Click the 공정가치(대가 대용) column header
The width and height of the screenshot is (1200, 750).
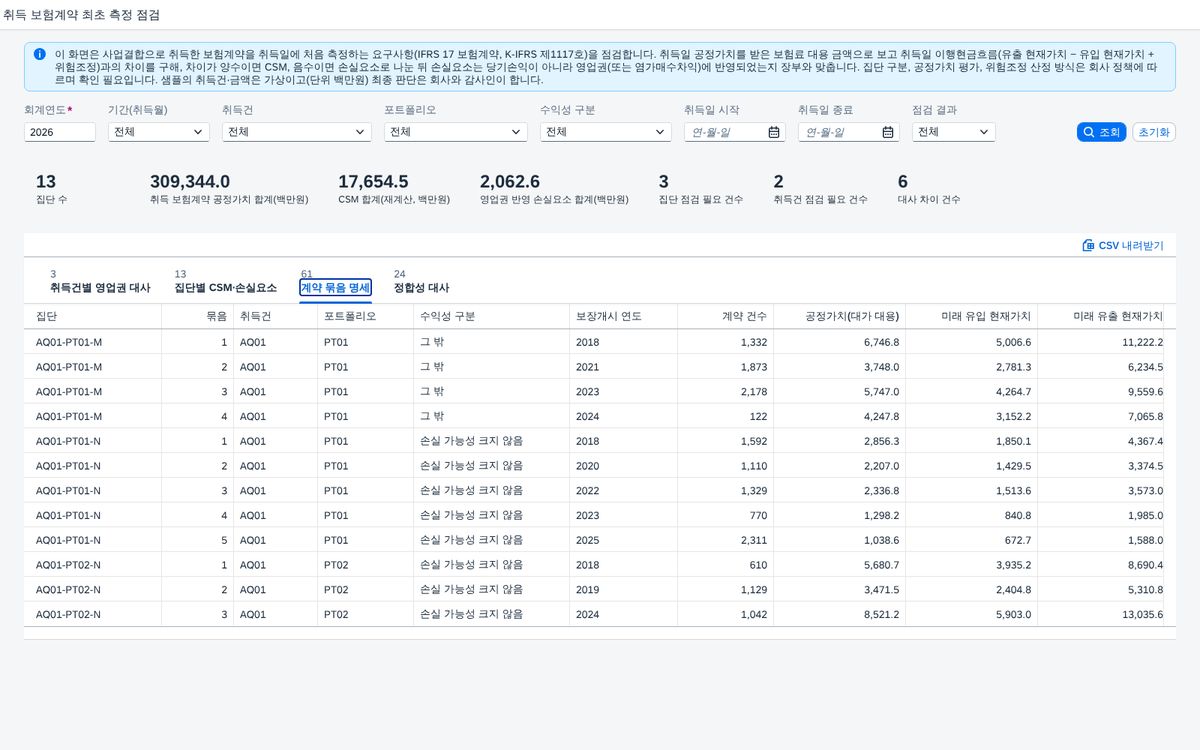point(840,316)
